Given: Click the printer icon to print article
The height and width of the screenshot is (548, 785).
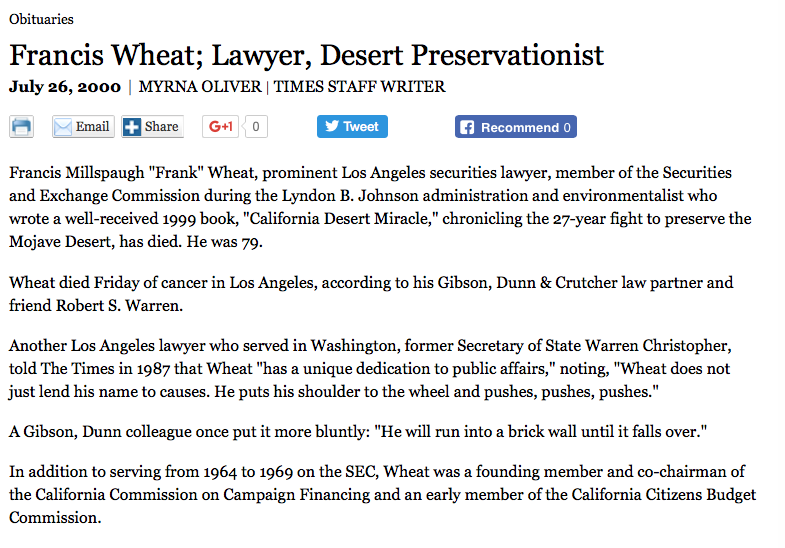Looking at the screenshot, I should point(22,127).
